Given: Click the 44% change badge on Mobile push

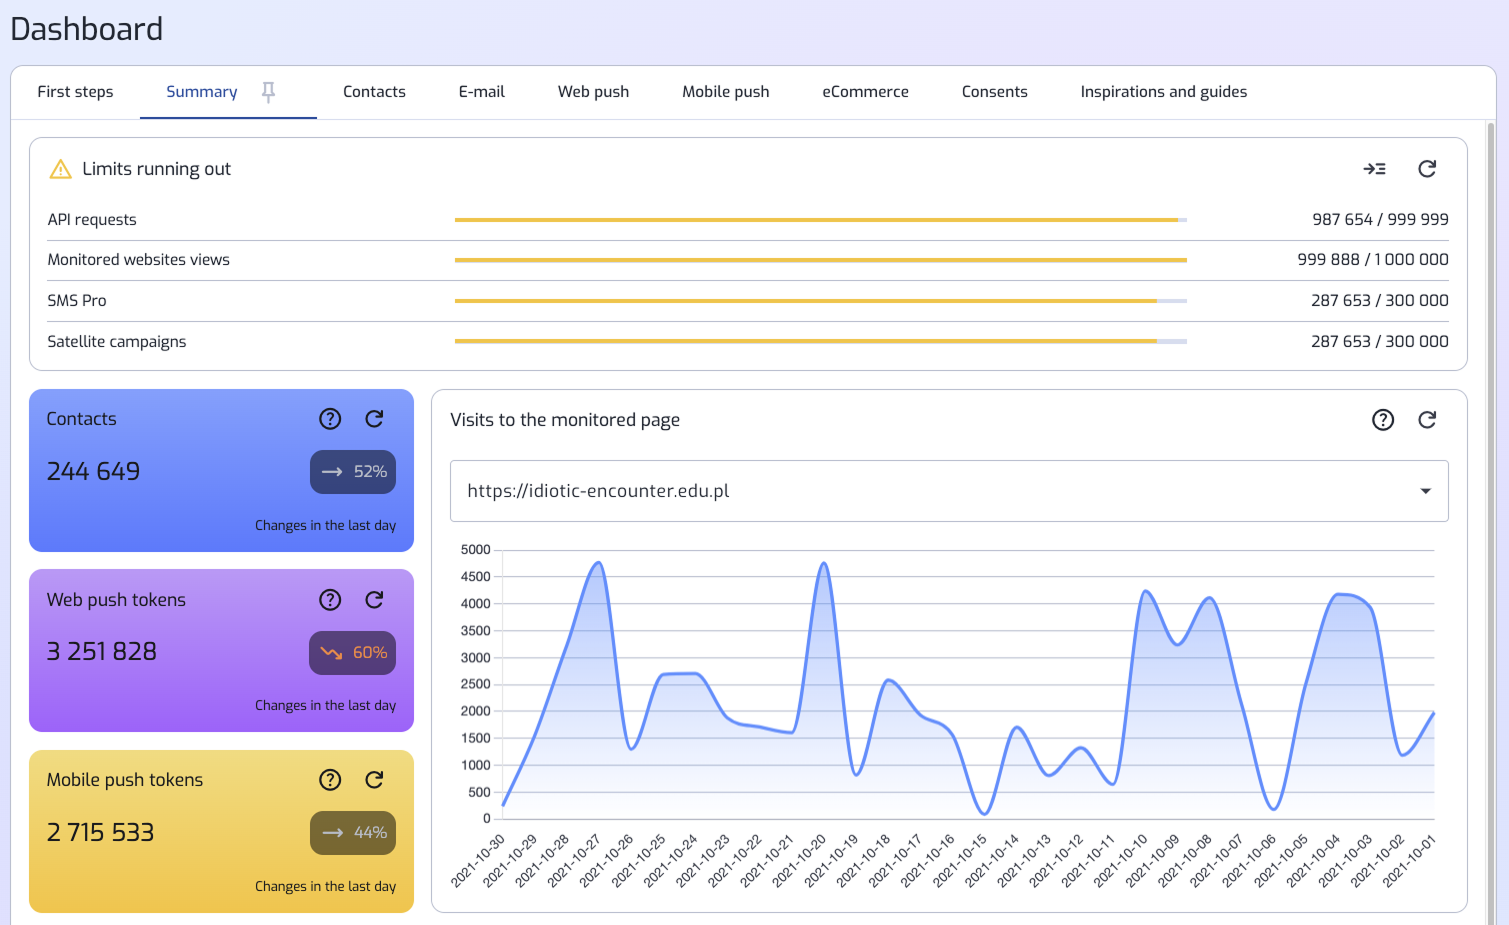Looking at the screenshot, I should 353,833.
